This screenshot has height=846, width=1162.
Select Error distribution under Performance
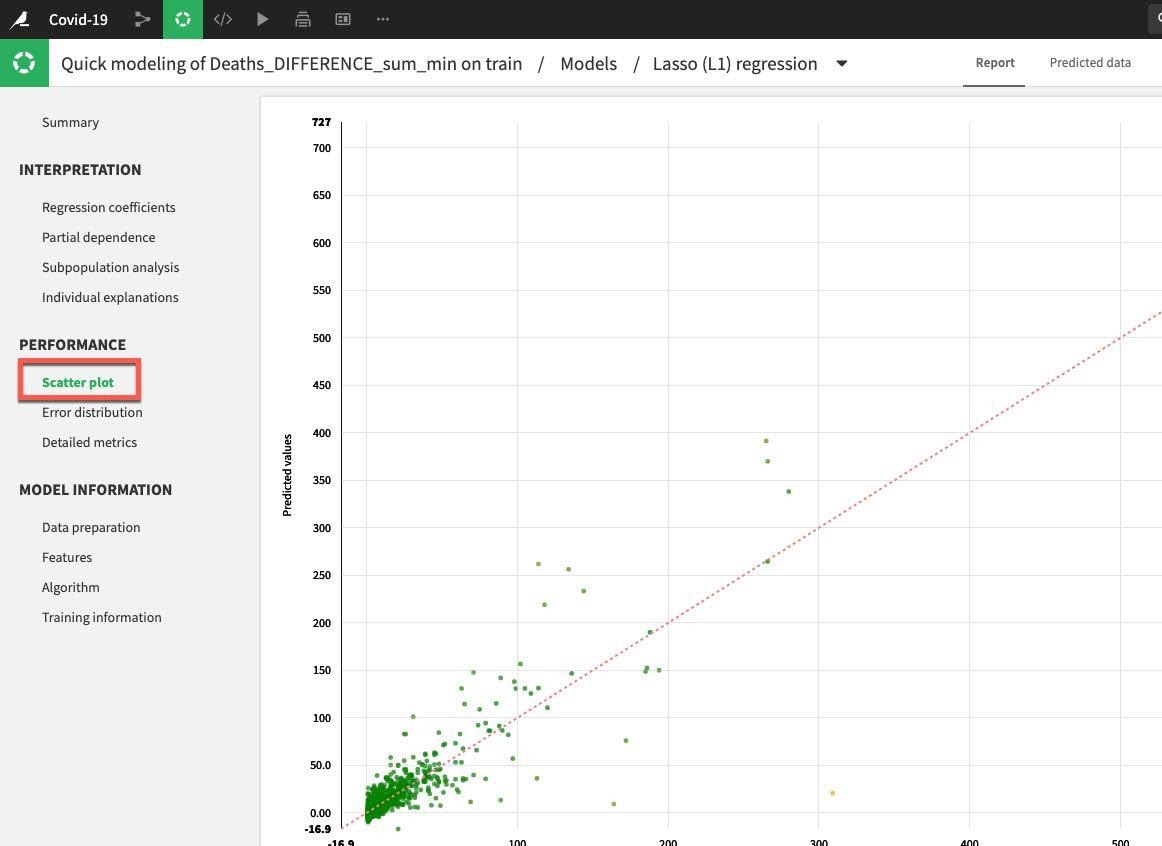tap(92, 412)
